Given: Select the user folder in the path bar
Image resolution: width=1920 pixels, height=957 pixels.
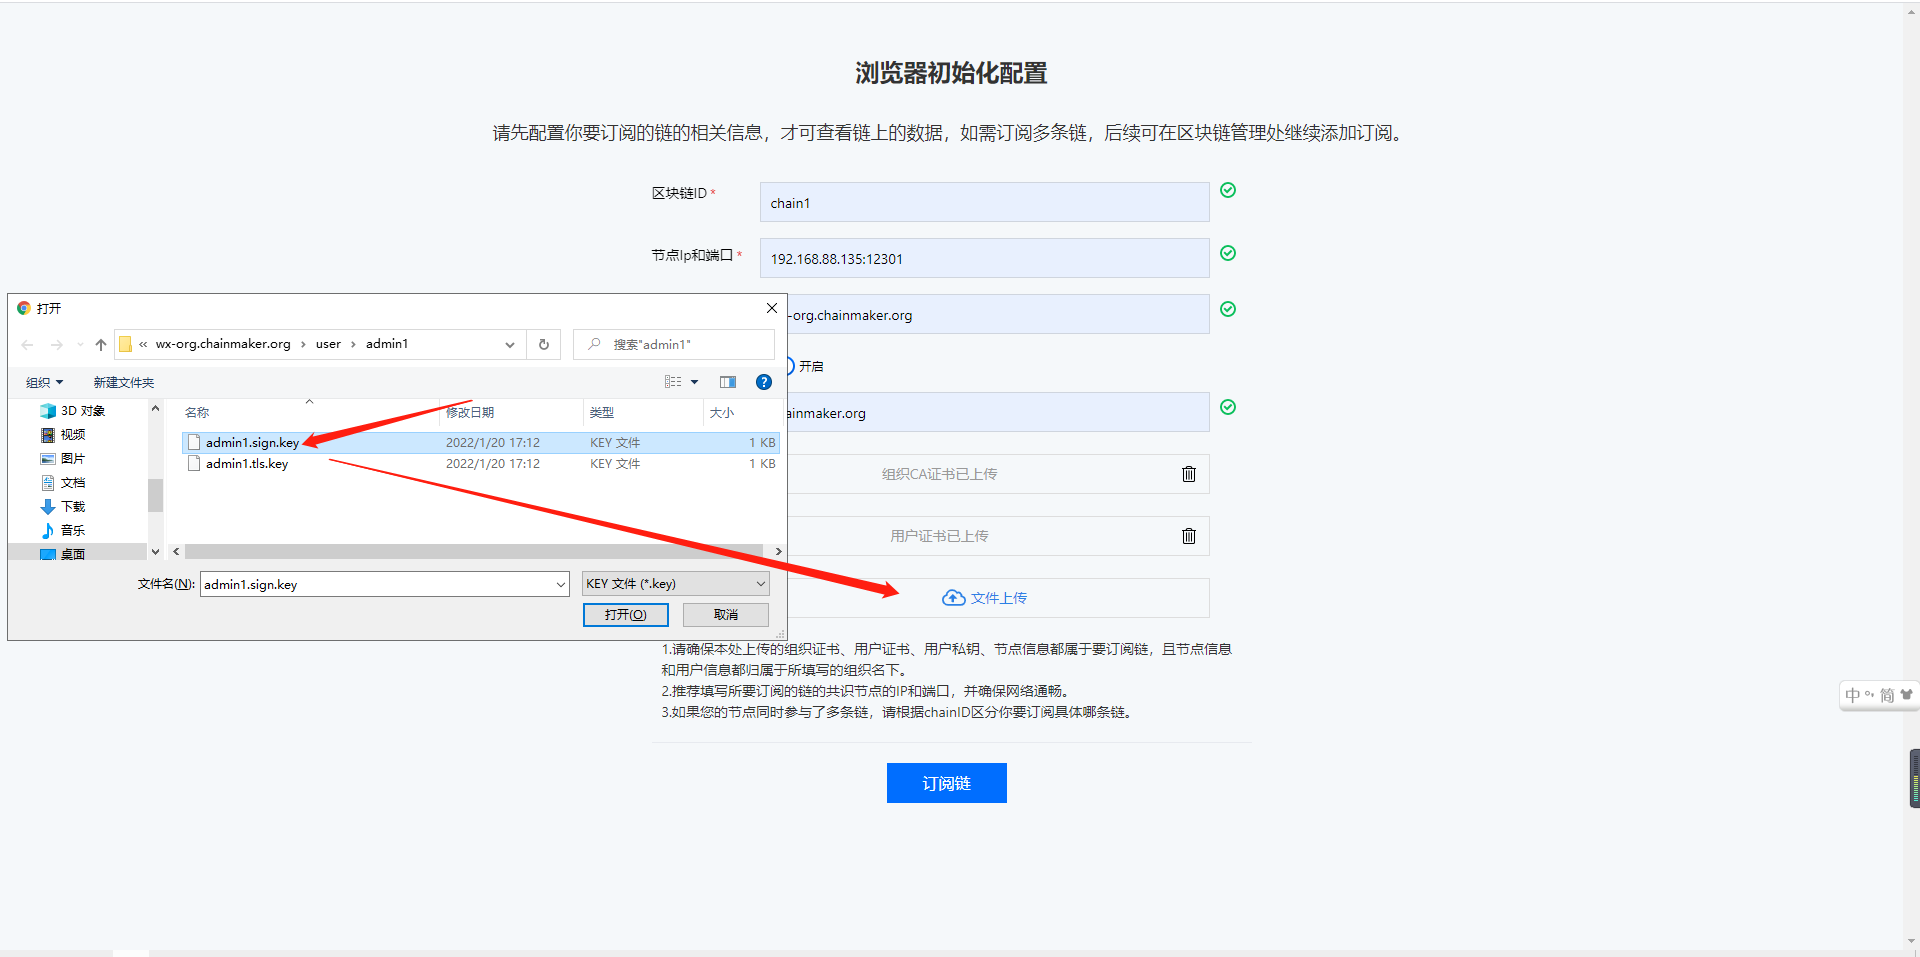Looking at the screenshot, I should pyautogui.click(x=328, y=344).
